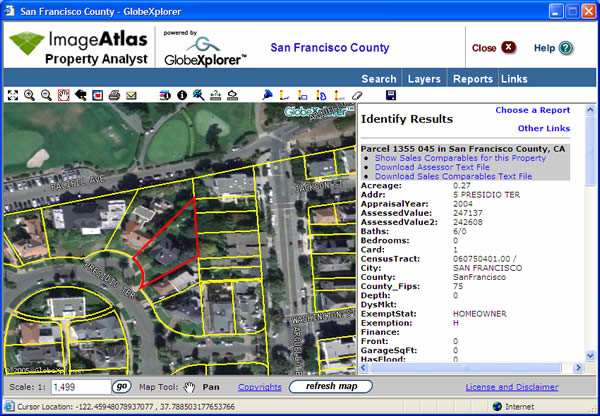Open the Search menu

tap(379, 79)
